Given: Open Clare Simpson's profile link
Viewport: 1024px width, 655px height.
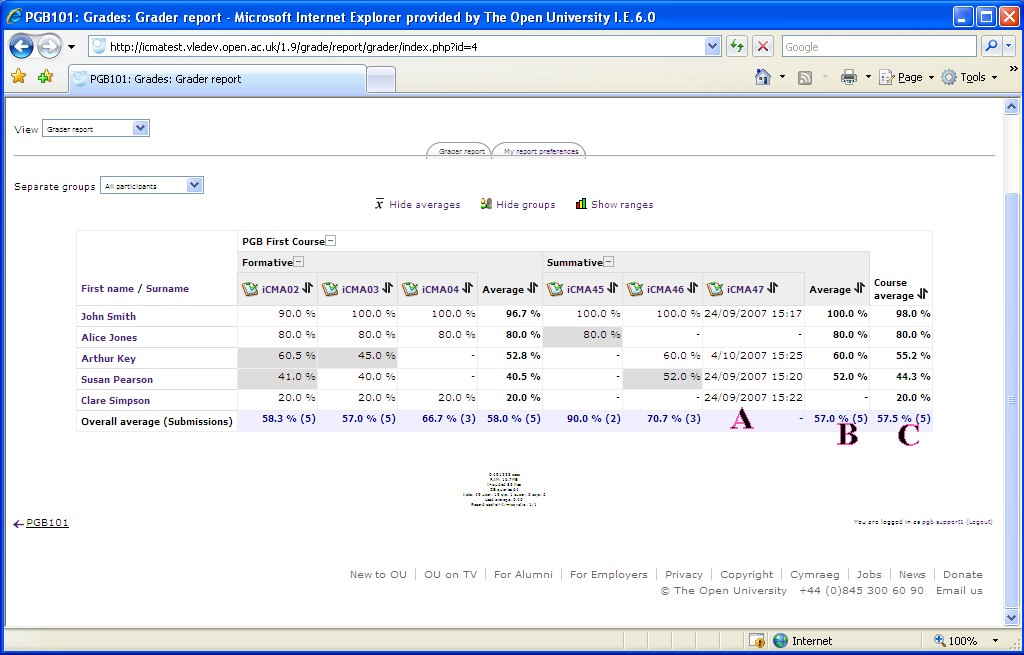Looking at the screenshot, I should coord(116,400).
